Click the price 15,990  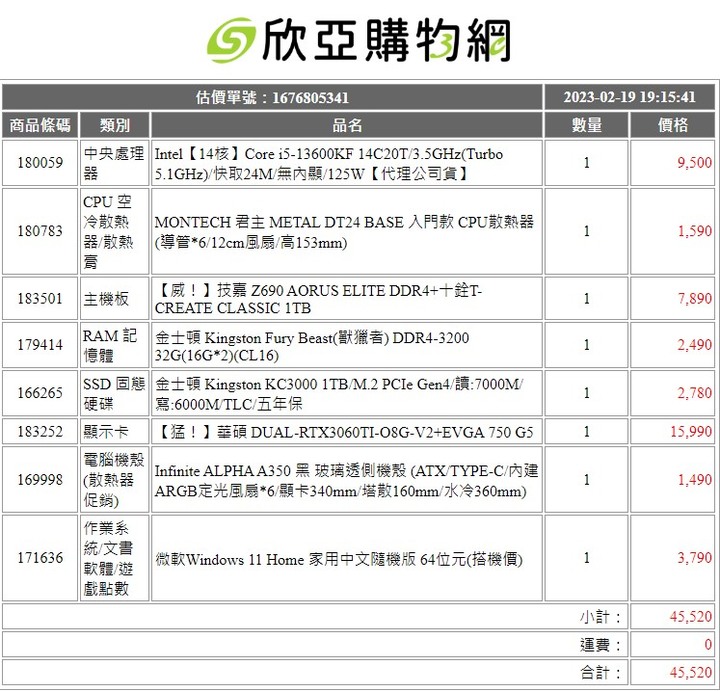[x=691, y=432]
